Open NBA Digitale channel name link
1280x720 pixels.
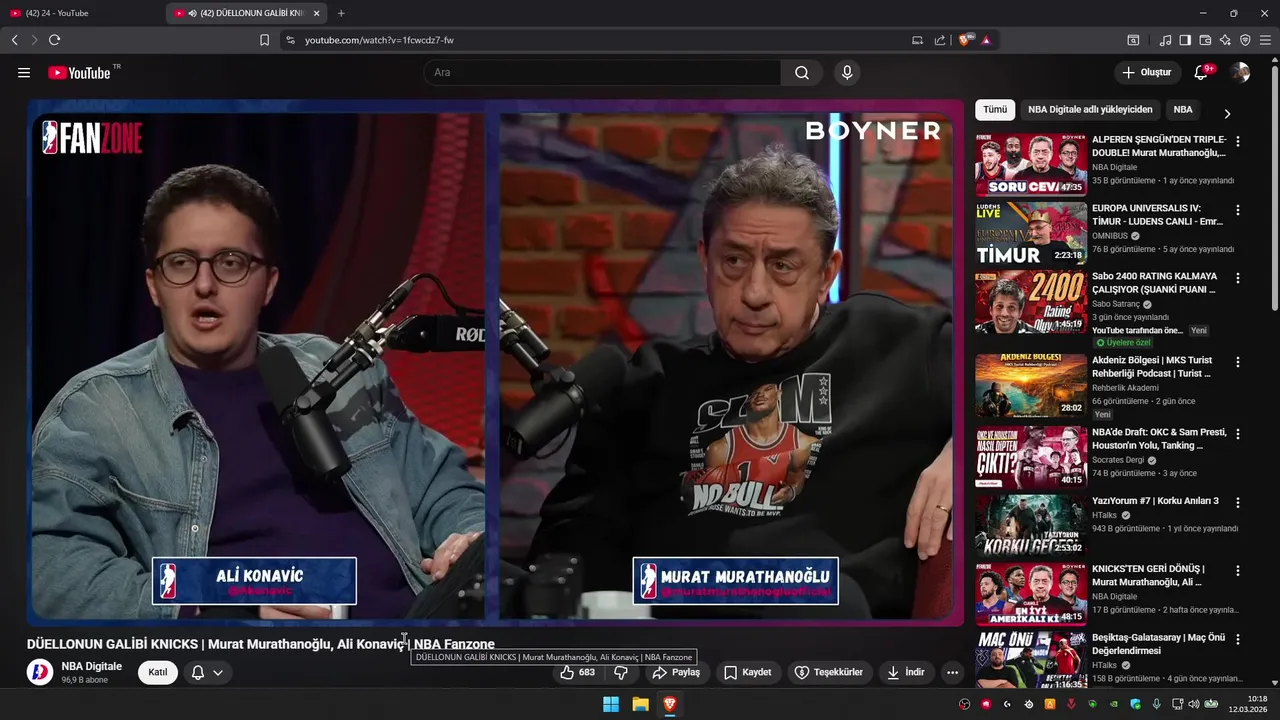91,666
